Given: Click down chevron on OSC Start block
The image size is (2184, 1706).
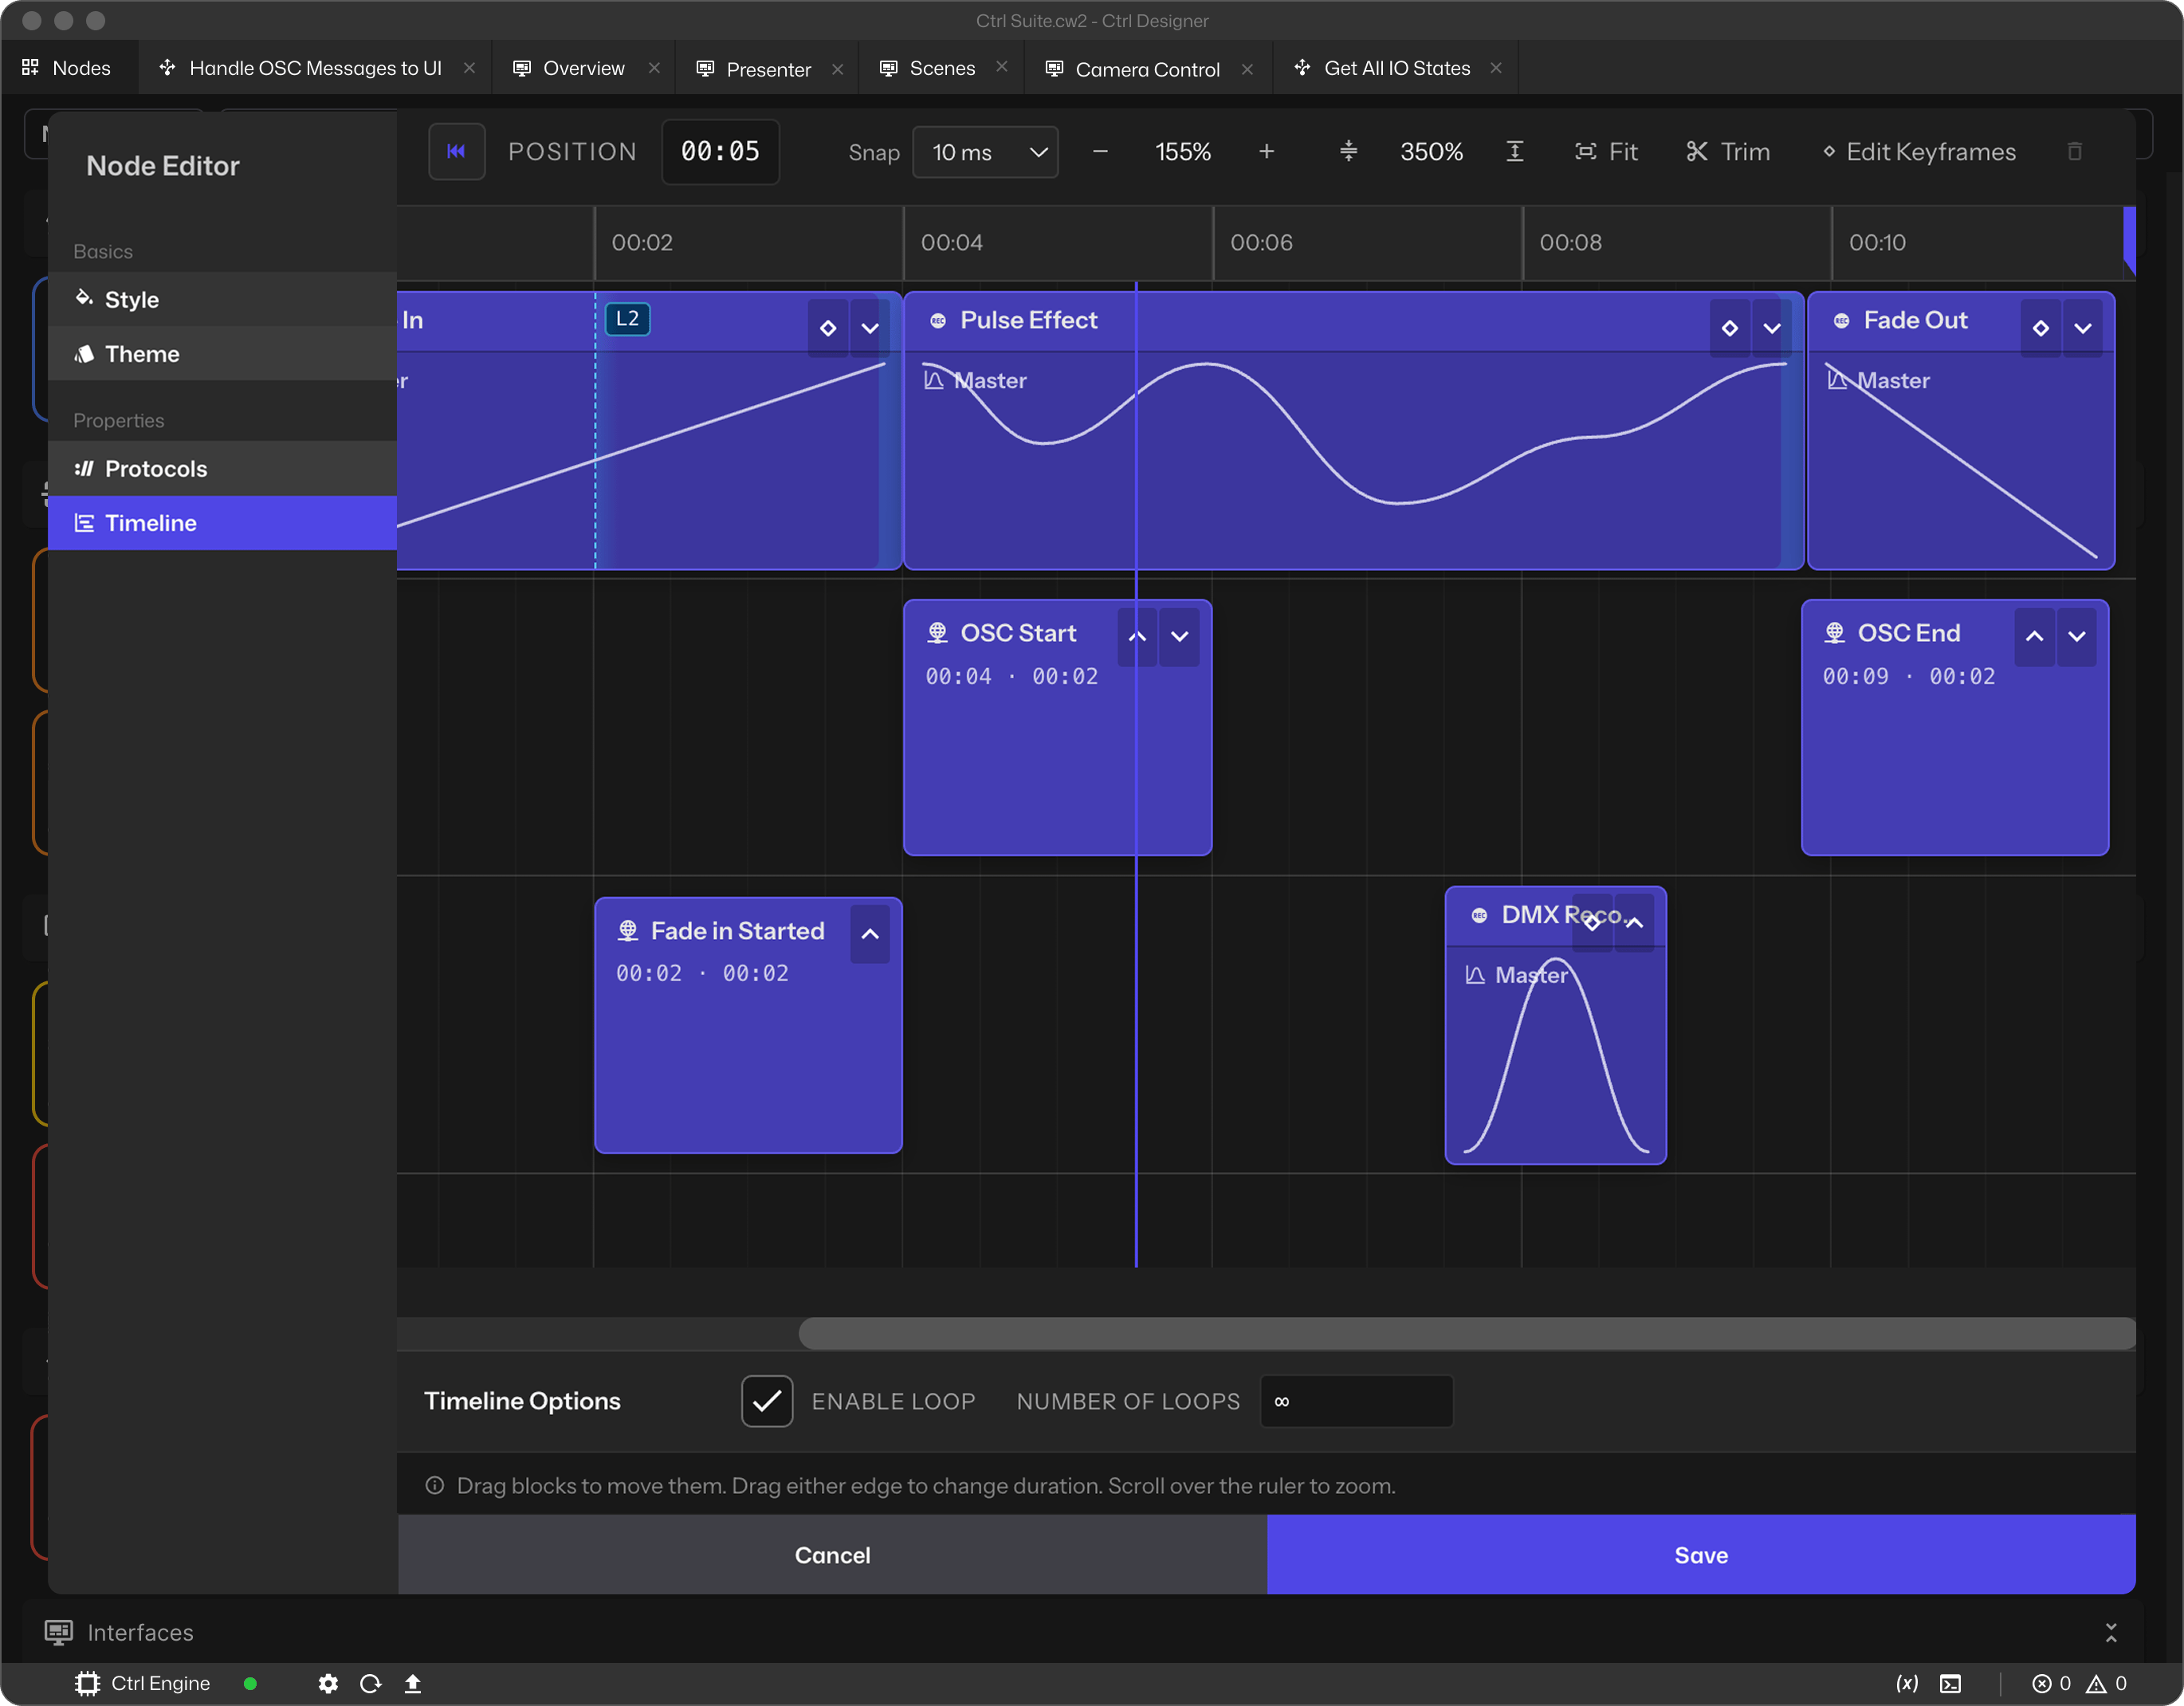Looking at the screenshot, I should [x=1179, y=636].
